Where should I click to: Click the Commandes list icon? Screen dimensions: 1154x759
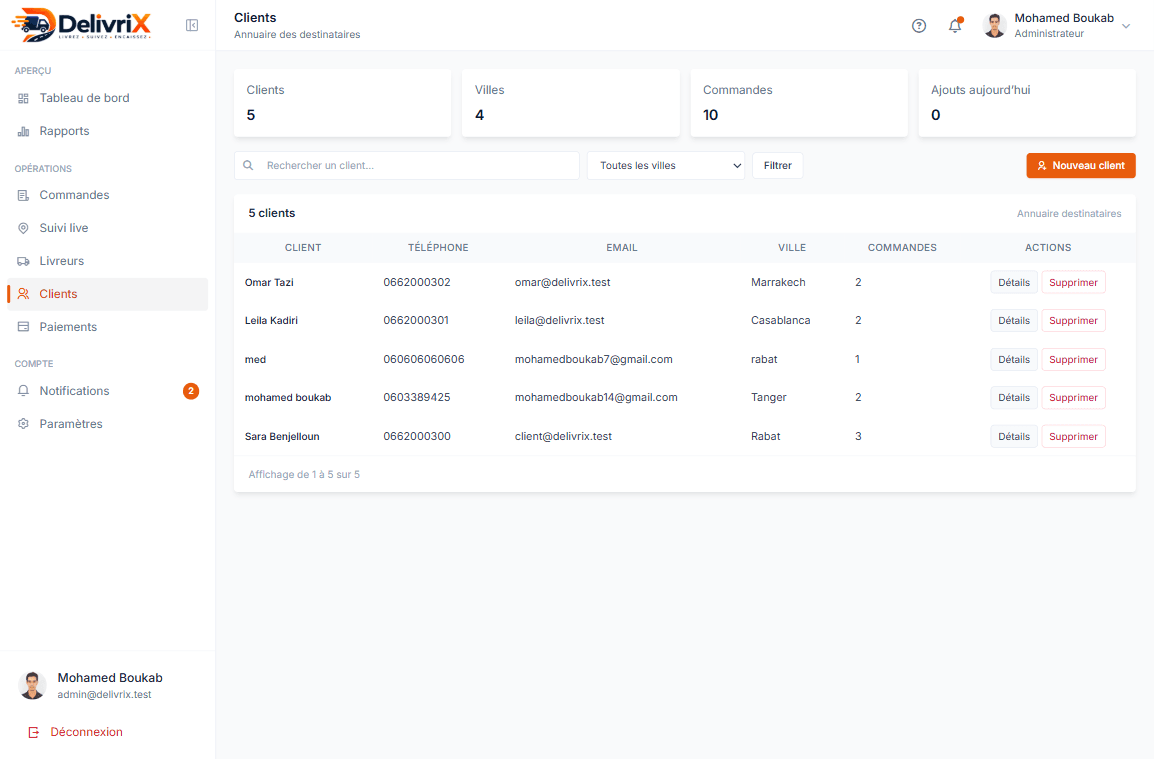(x=24, y=195)
